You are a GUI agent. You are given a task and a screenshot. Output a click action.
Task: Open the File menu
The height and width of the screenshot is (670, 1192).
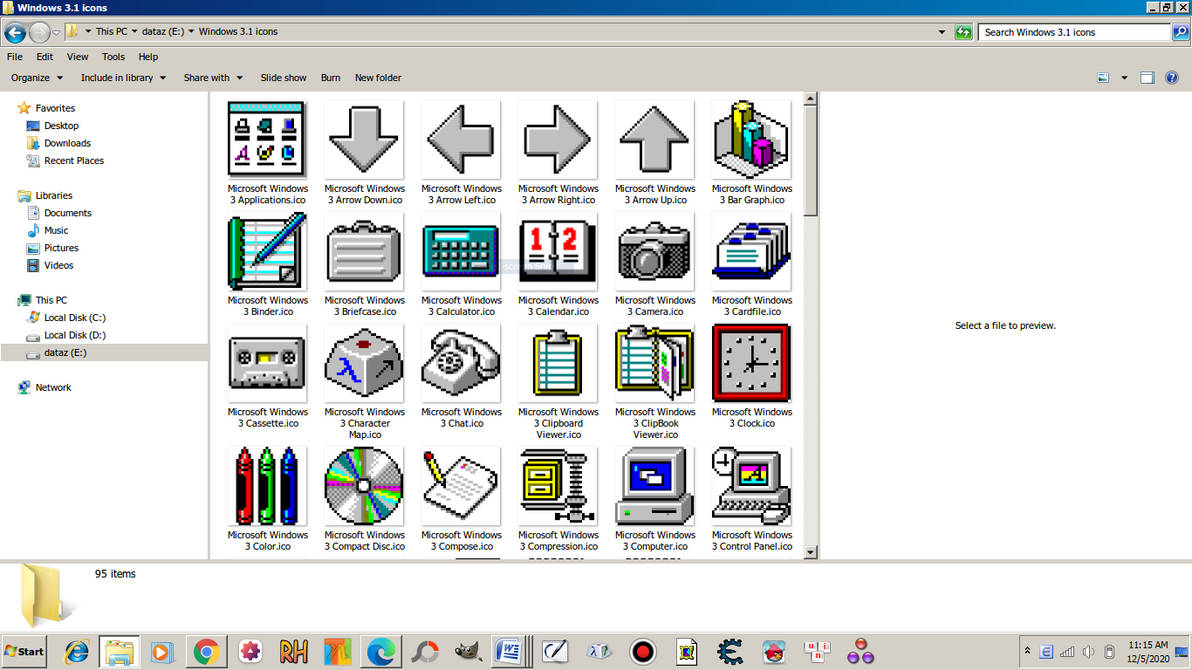14,57
